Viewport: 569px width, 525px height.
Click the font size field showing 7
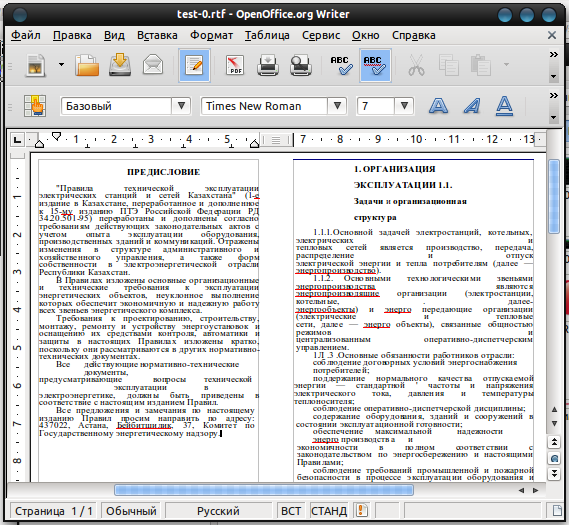[376, 106]
